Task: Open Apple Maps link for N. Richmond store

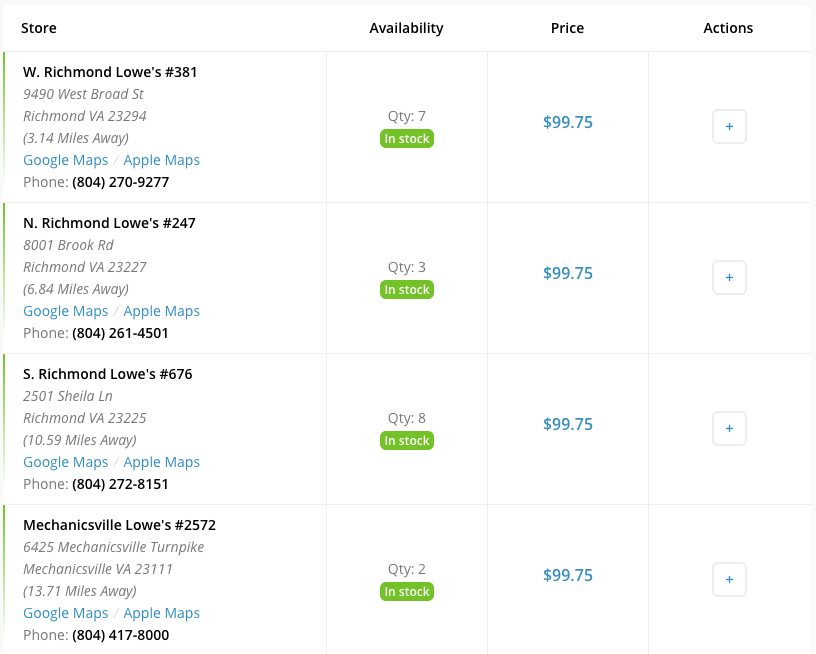Action: (x=161, y=311)
